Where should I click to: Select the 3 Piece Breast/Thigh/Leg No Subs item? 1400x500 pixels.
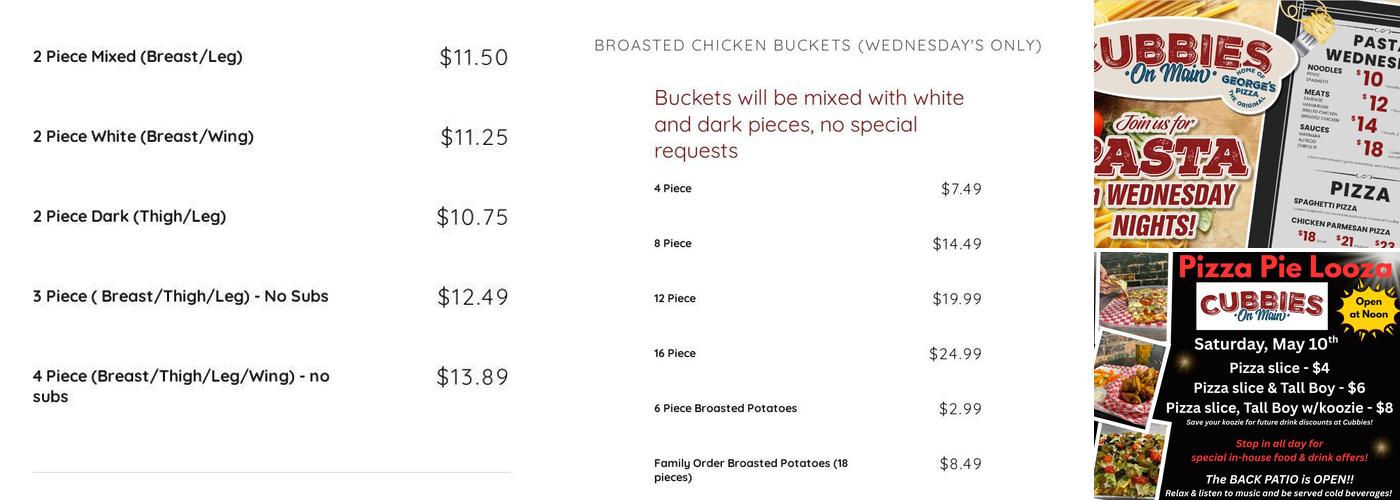tap(180, 297)
